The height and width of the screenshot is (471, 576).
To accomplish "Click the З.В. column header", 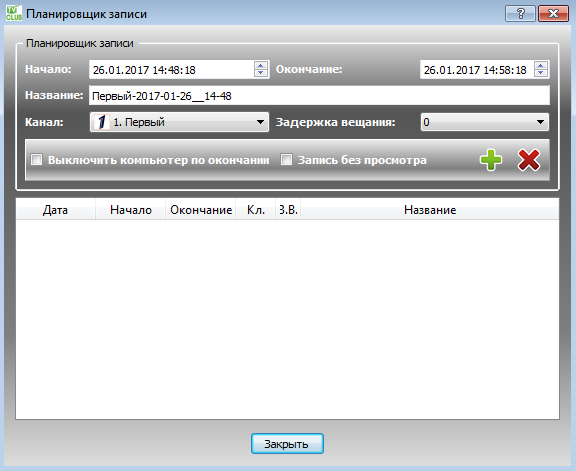I will point(288,210).
